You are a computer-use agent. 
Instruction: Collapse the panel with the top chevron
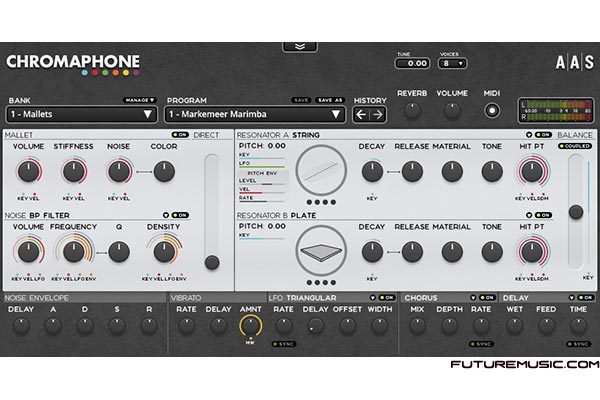pyautogui.click(x=300, y=47)
